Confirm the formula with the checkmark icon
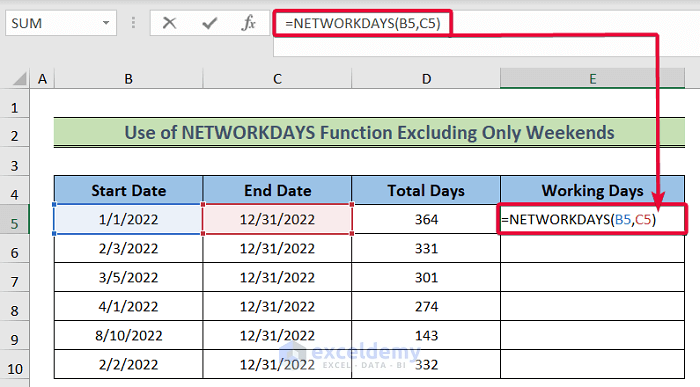700x387 pixels. point(209,23)
